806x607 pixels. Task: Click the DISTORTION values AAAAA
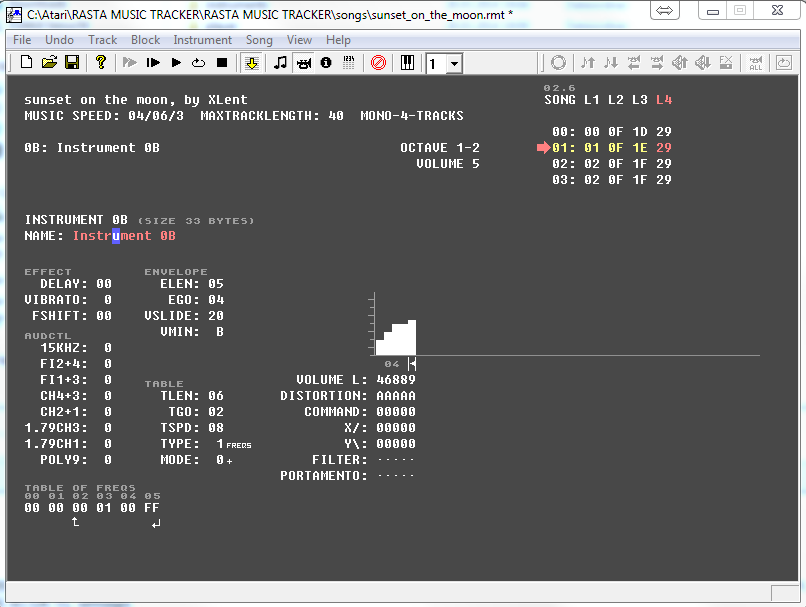(396, 396)
